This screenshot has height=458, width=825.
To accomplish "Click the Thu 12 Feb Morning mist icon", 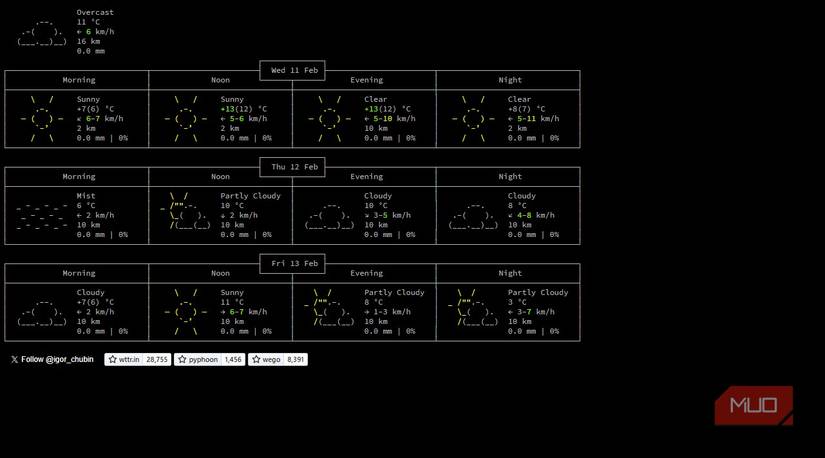I will click(x=42, y=215).
